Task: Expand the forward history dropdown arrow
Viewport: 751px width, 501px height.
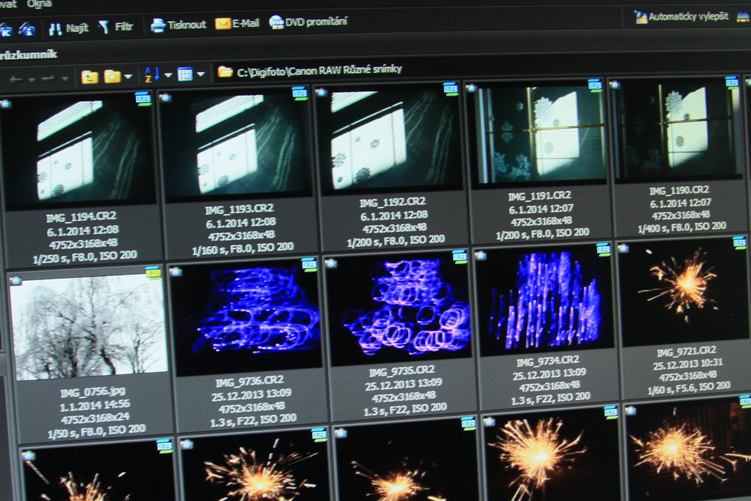Action: click(x=64, y=79)
